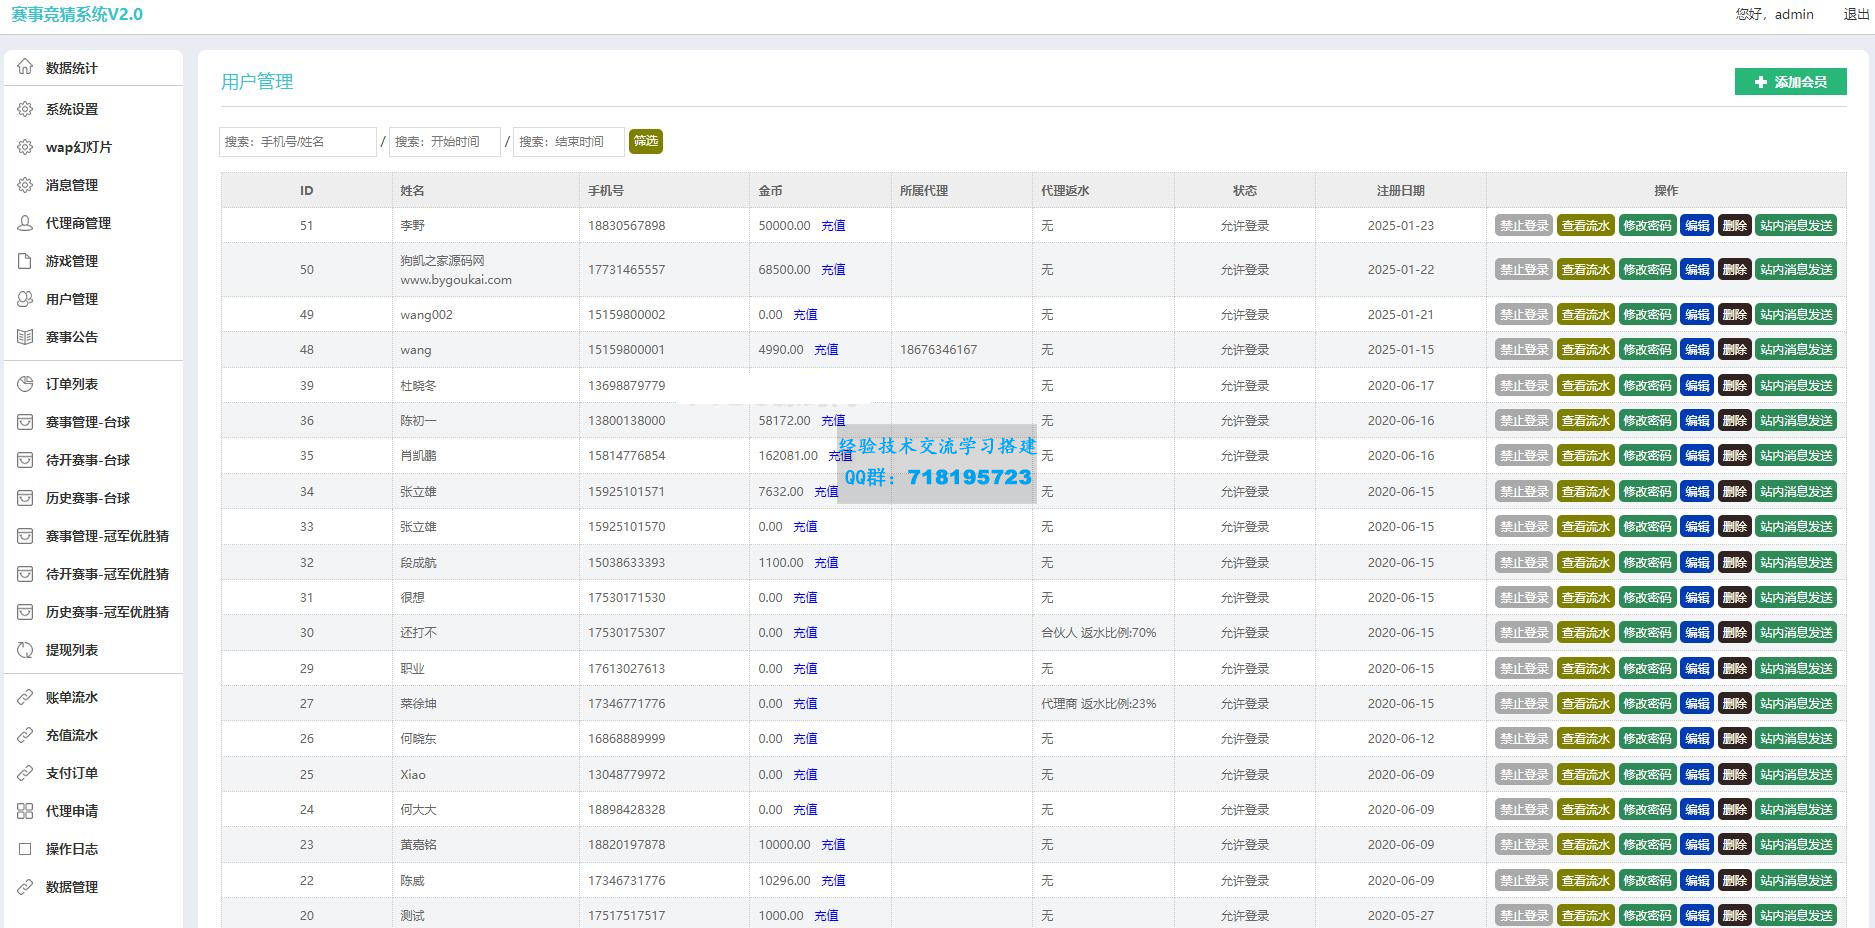Click the users icon beside 用户管理

pyautogui.click(x=25, y=299)
